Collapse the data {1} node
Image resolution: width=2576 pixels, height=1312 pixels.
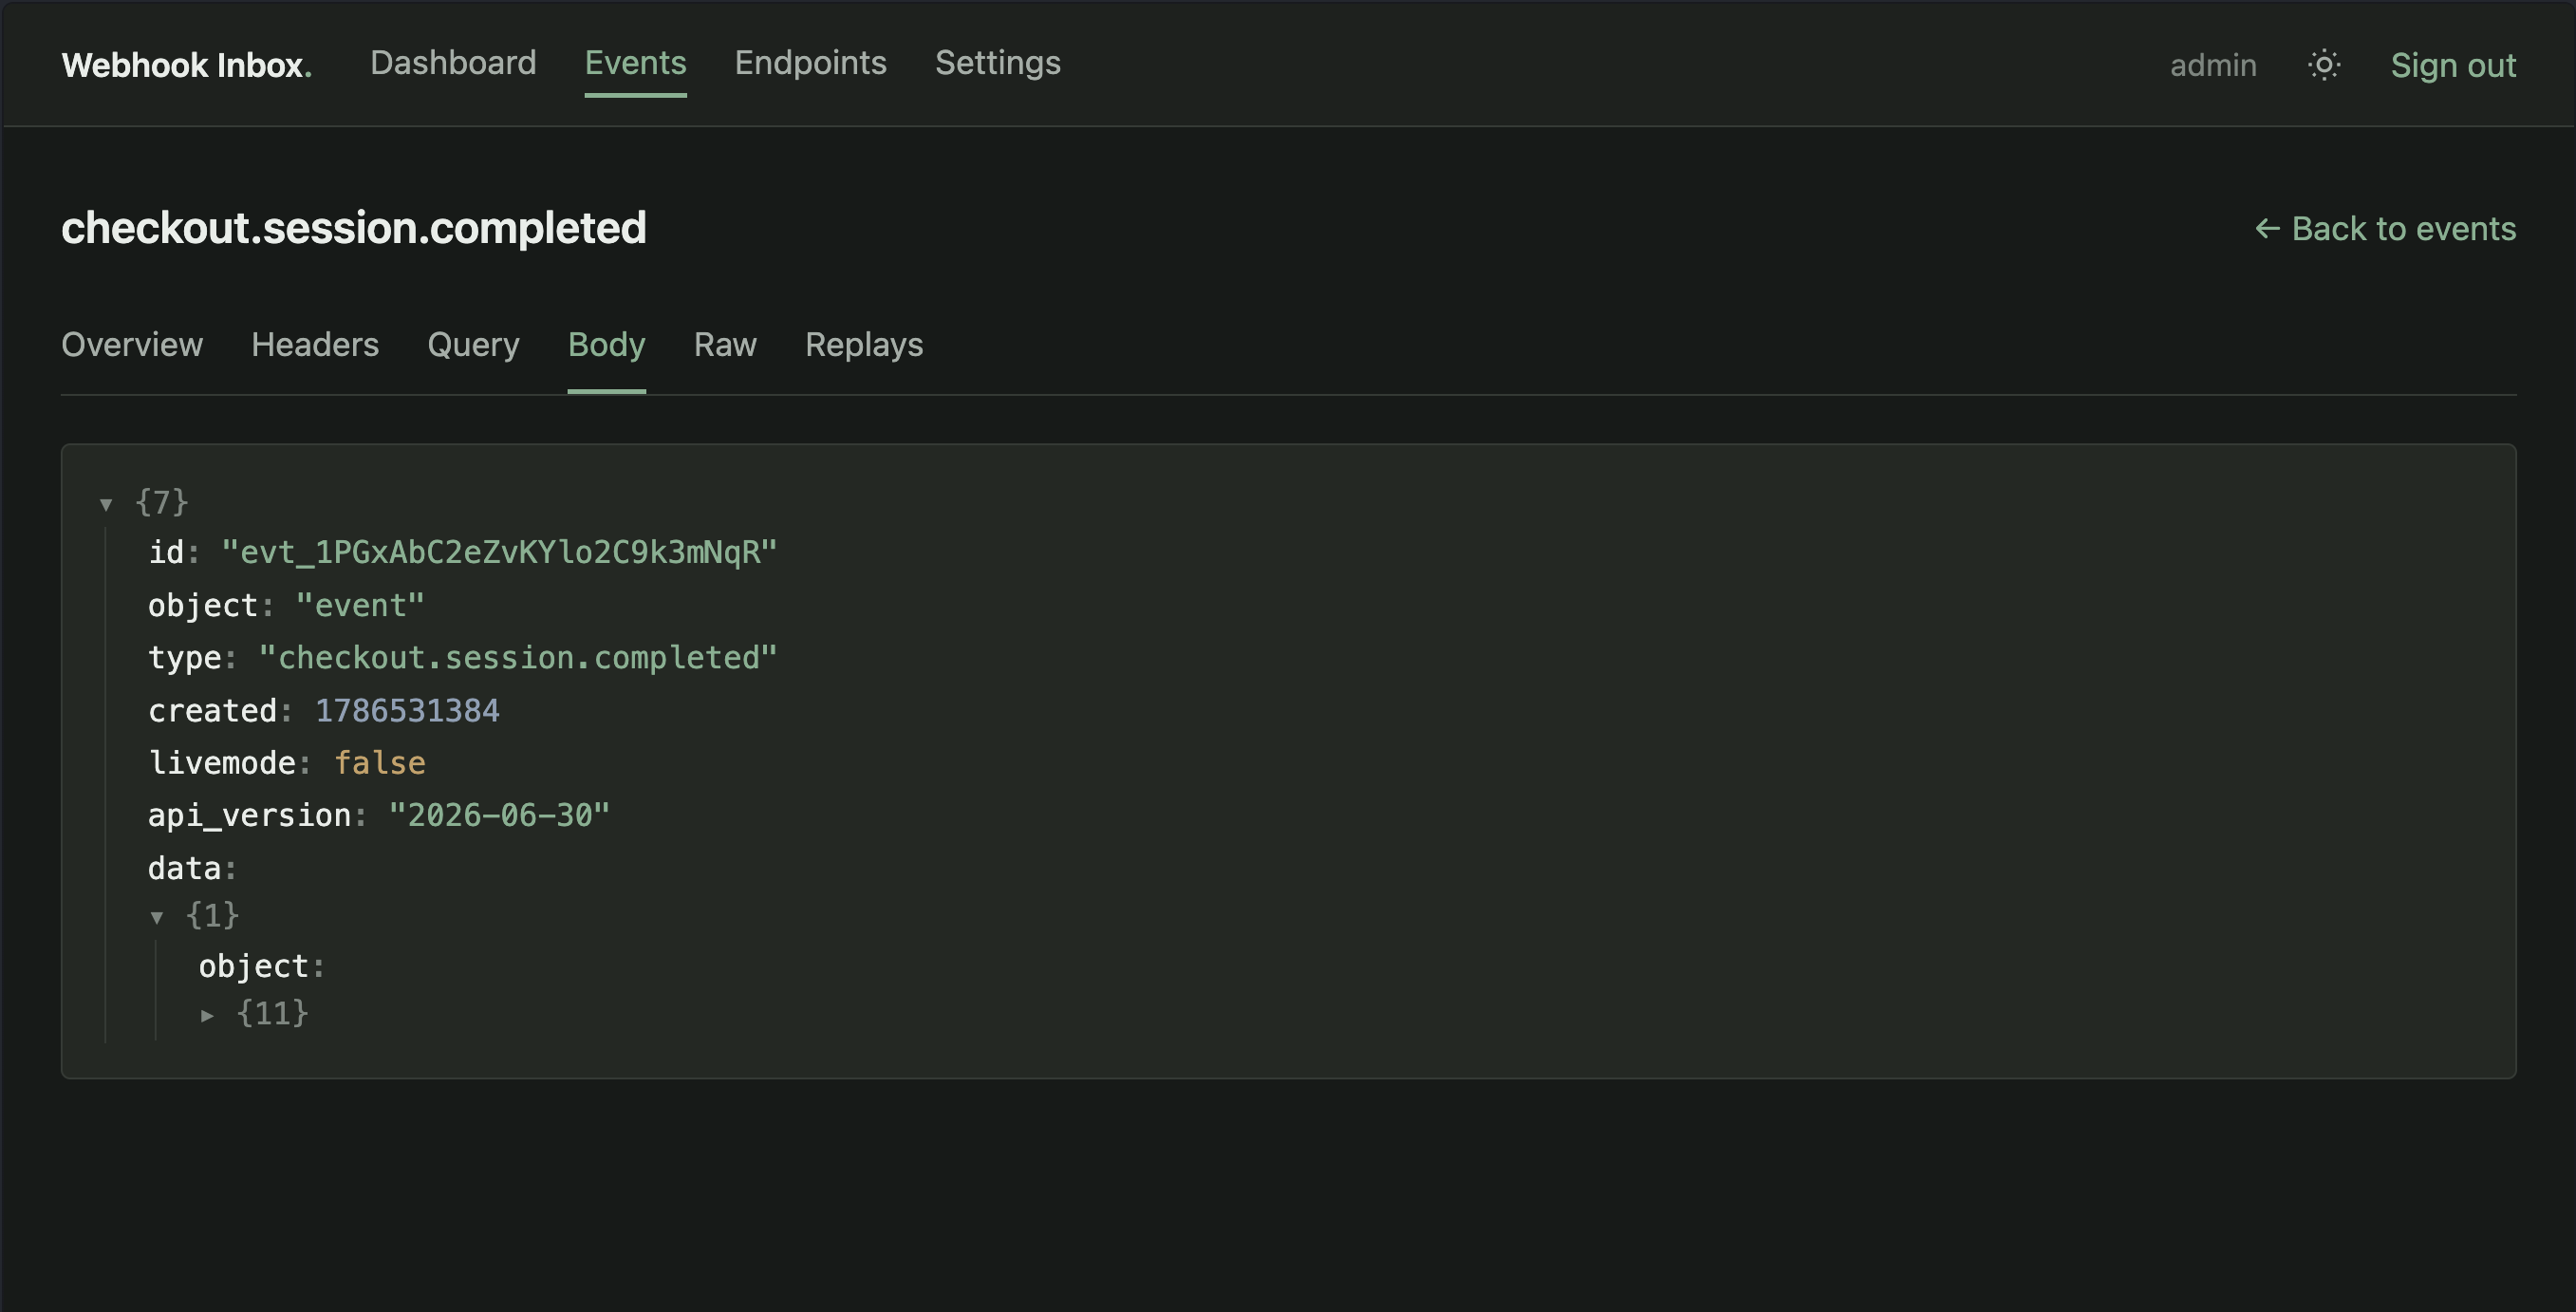pyautogui.click(x=157, y=917)
